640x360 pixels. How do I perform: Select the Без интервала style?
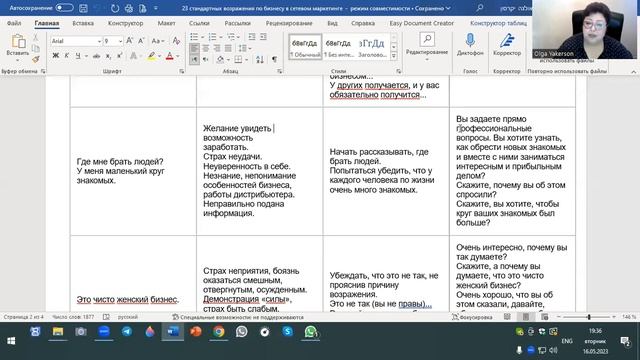[x=338, y=47]
